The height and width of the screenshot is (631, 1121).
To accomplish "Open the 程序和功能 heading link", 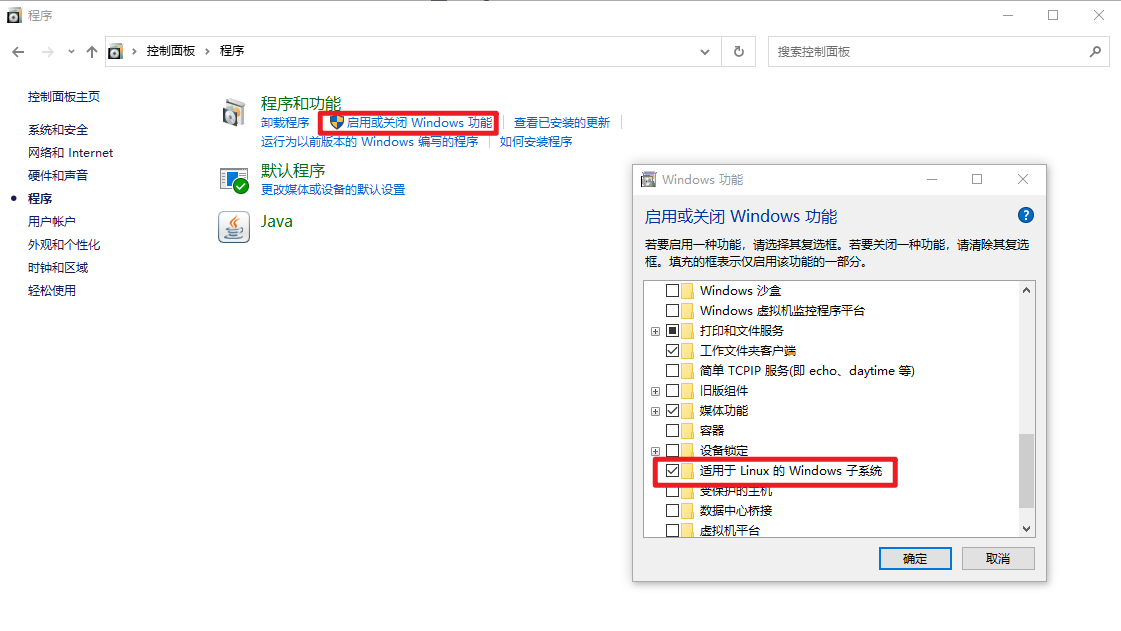I will click(301, 104).
